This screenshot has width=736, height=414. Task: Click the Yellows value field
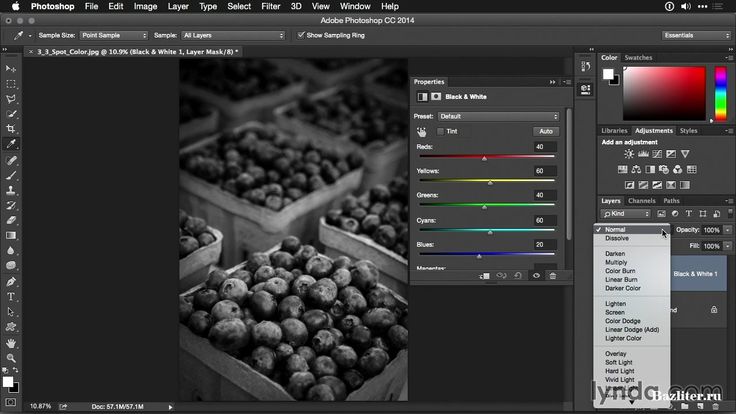[x=545, y=171]
